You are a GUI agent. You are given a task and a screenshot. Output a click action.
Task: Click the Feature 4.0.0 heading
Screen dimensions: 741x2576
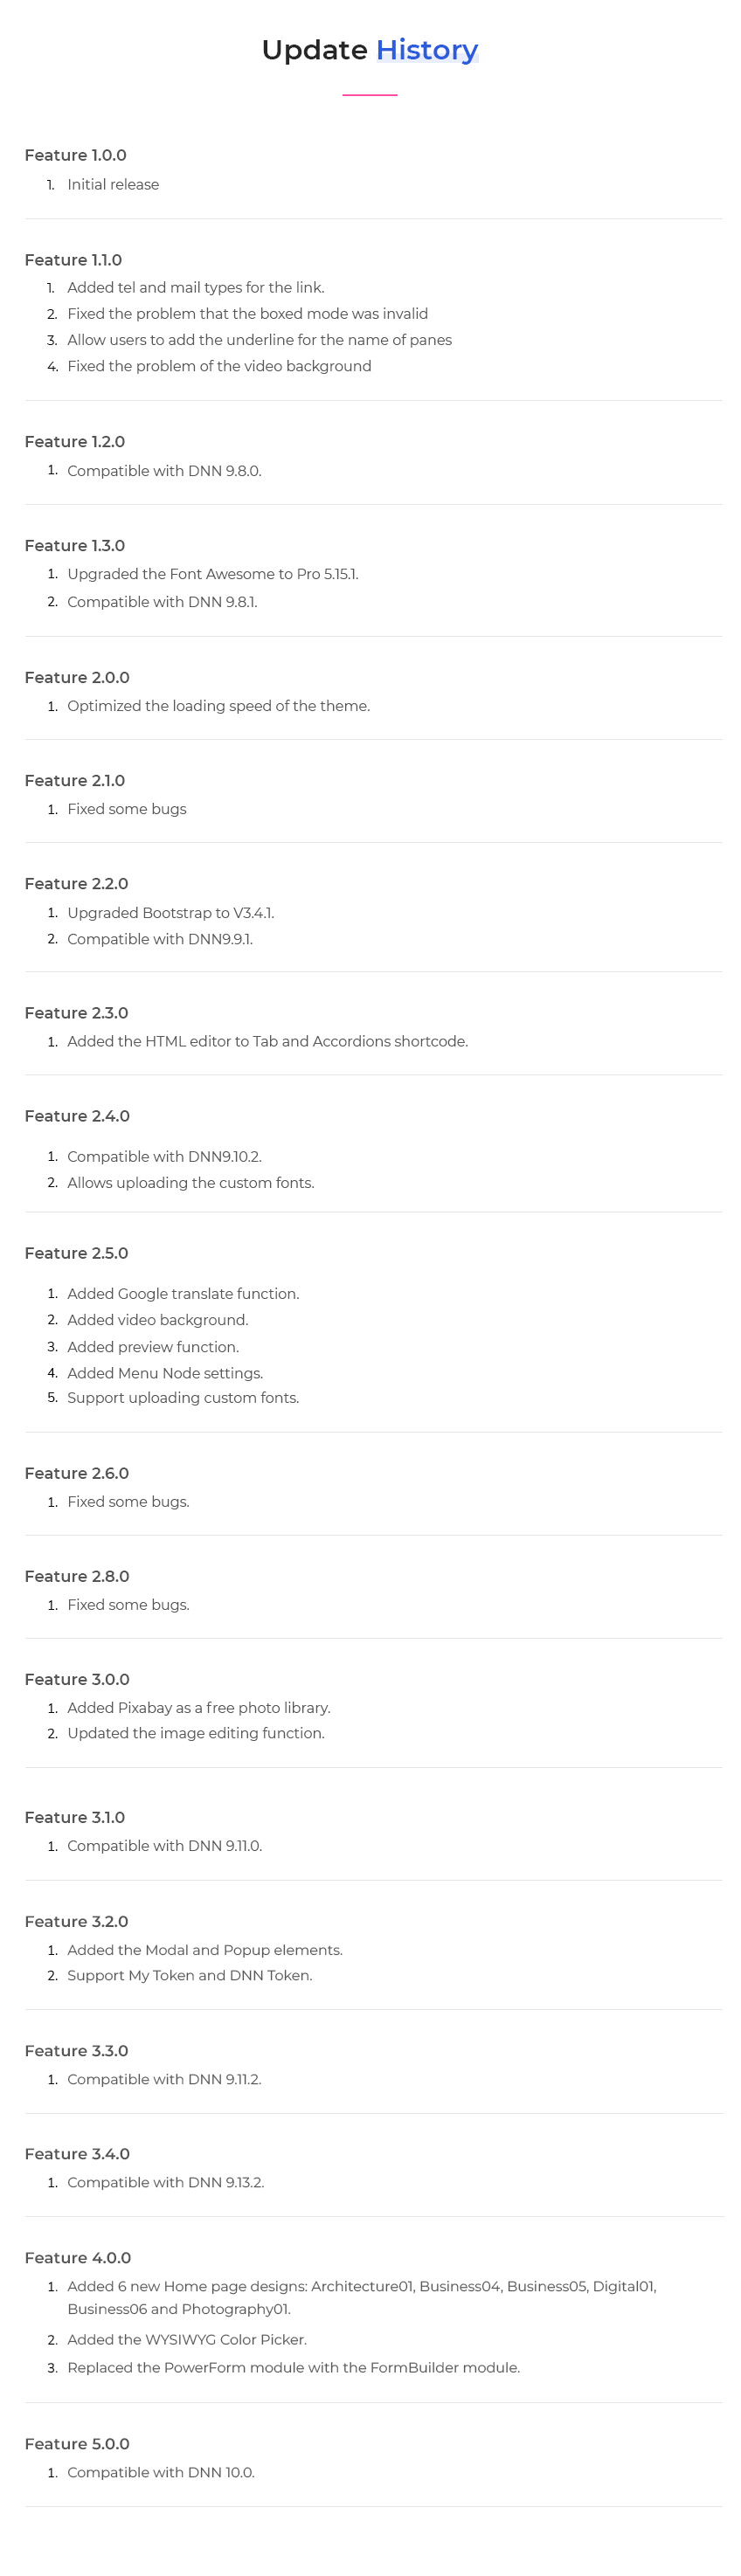[x=78, y=2257]
